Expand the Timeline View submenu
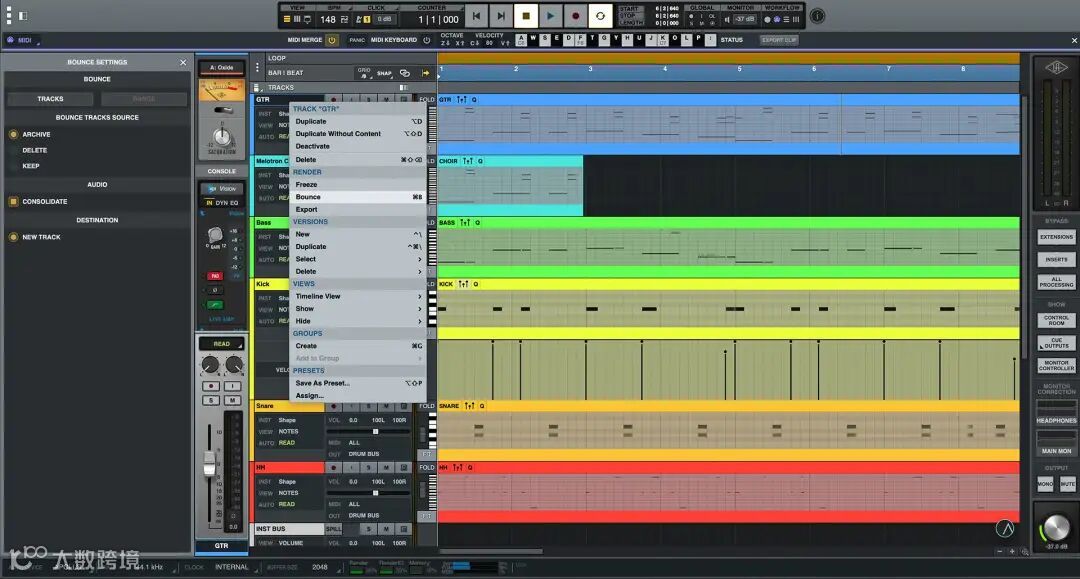The width and height of the screenshot is (1080, 579). point(357,296)
